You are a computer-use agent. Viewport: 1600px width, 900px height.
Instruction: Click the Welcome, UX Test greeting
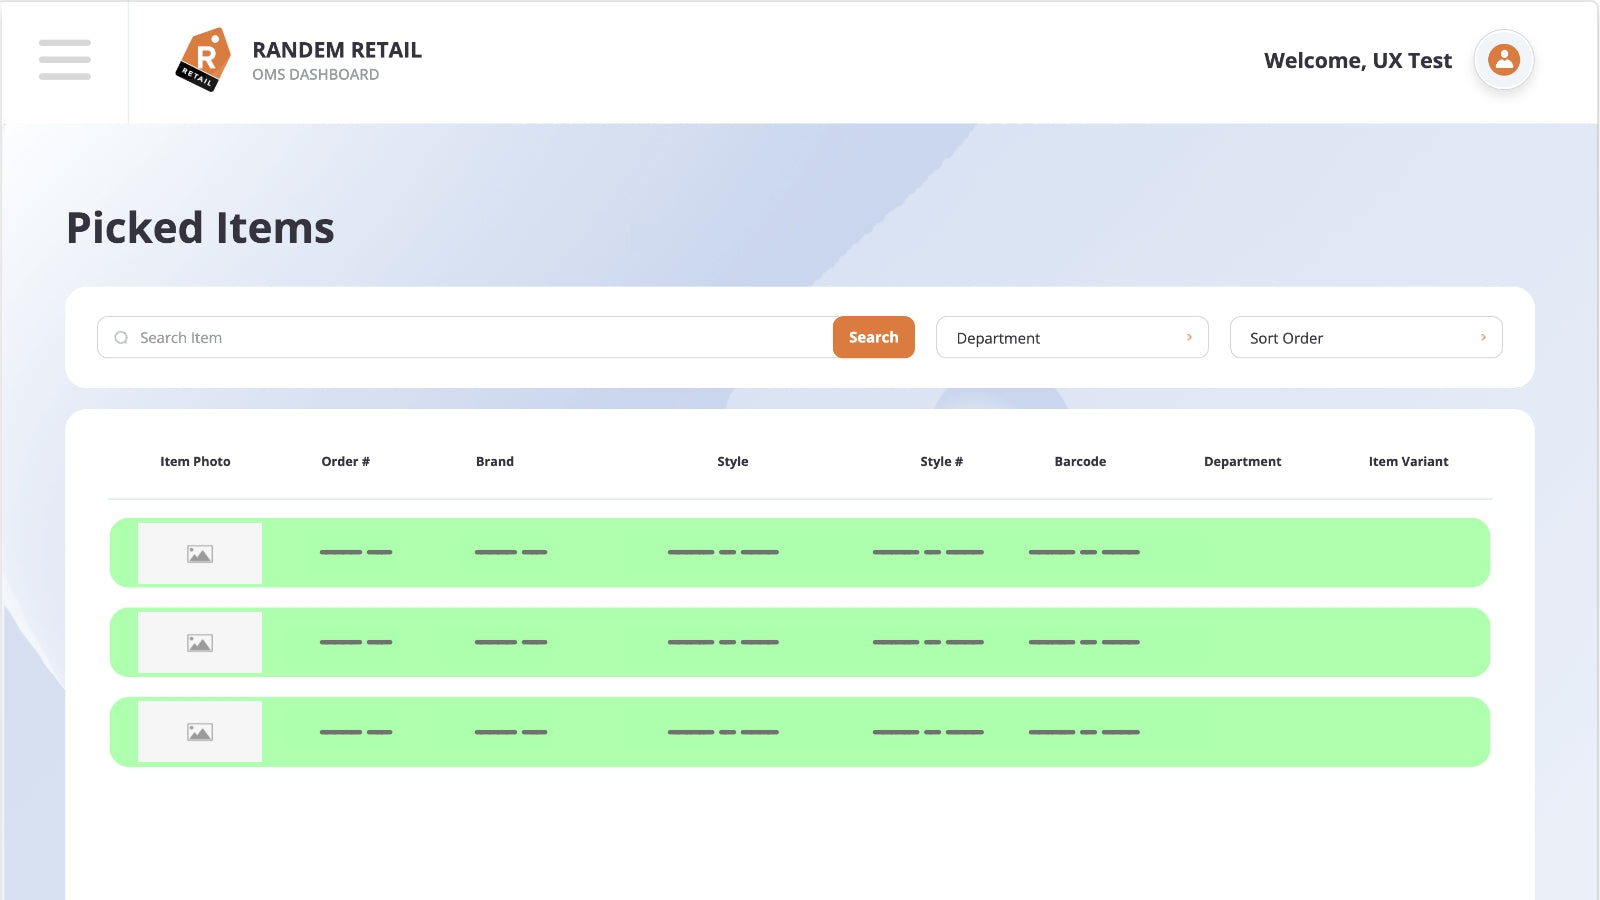pos(1357,61)
